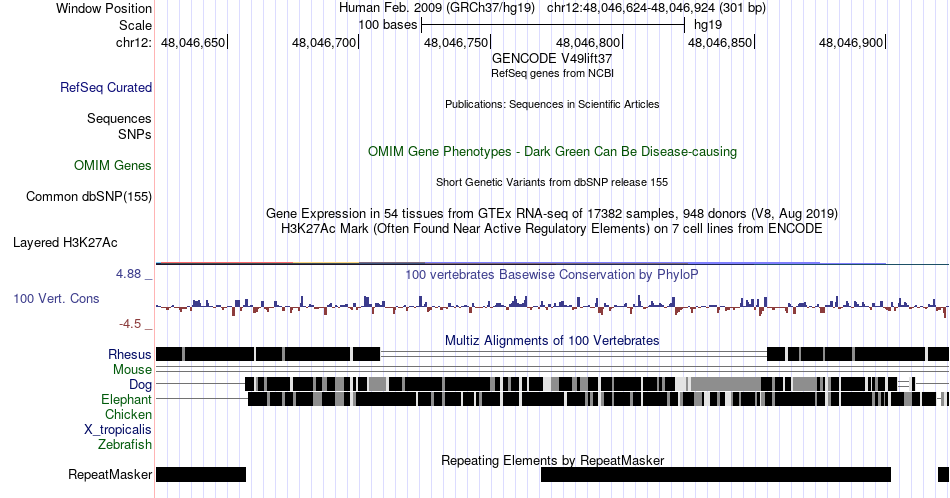Click the 4.88 PhyloP upper limit

(128, 274)
